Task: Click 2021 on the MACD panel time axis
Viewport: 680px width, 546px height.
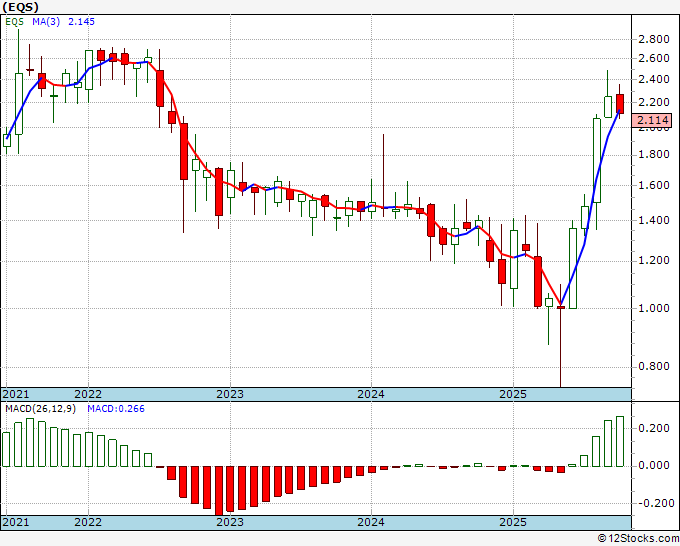Action: click(x=16, y=522)
